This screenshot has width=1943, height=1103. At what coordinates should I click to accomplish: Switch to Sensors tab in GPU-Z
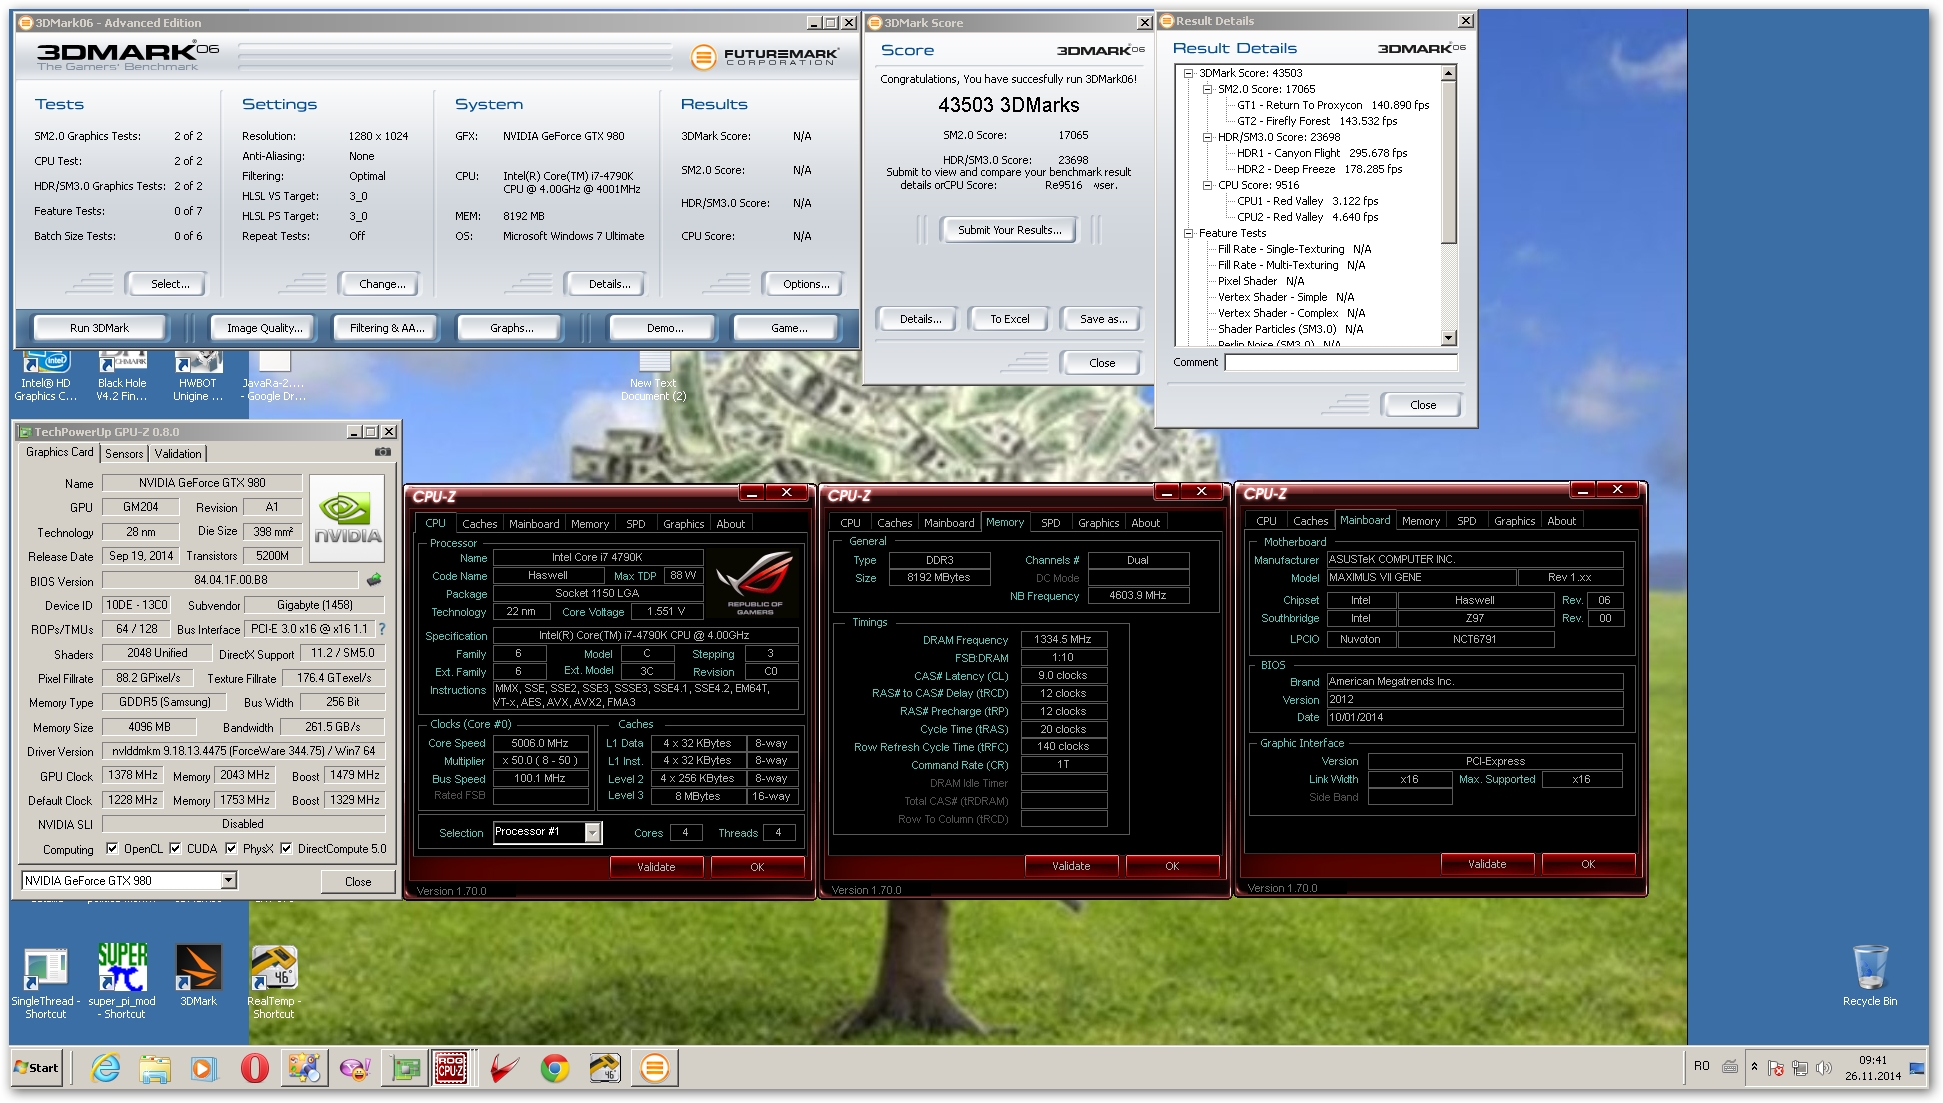pos(124,453)
